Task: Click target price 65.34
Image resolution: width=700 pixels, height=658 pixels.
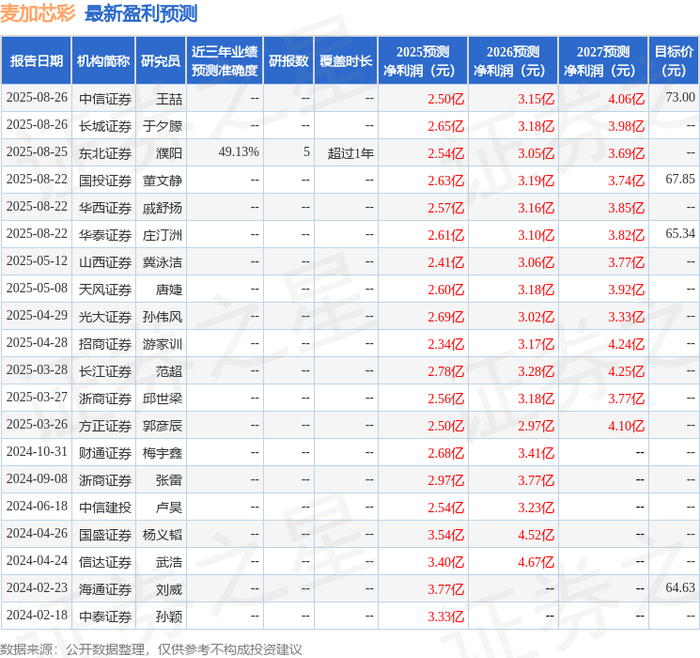Action: click(x=680, y=234)
